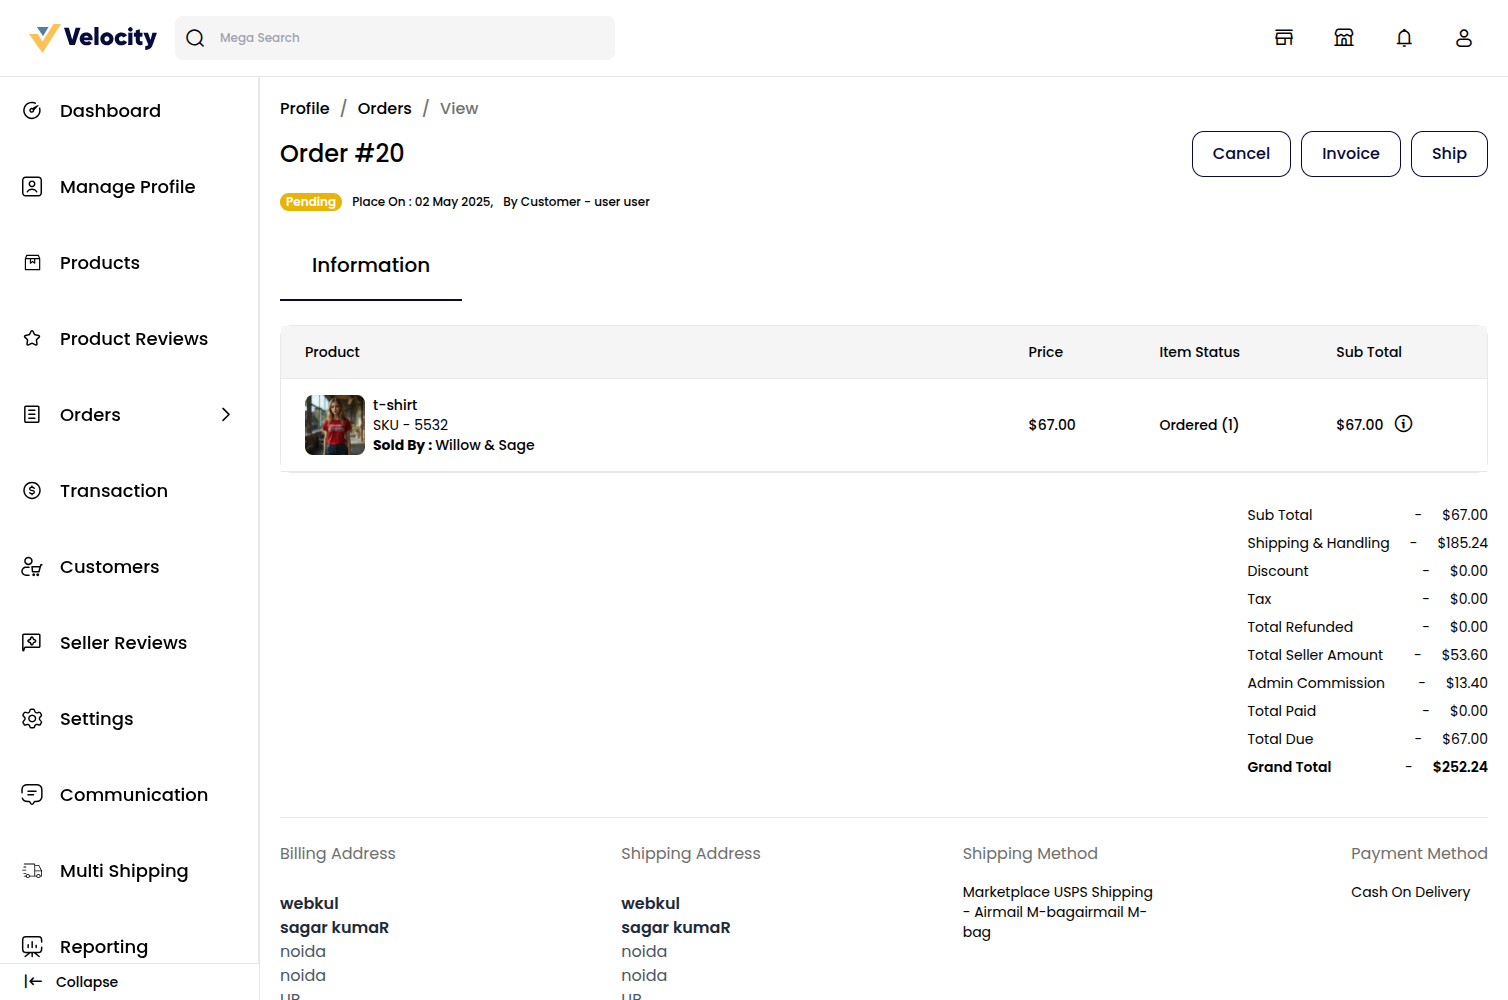Click Profile breadcrumb link

[305, 108]
